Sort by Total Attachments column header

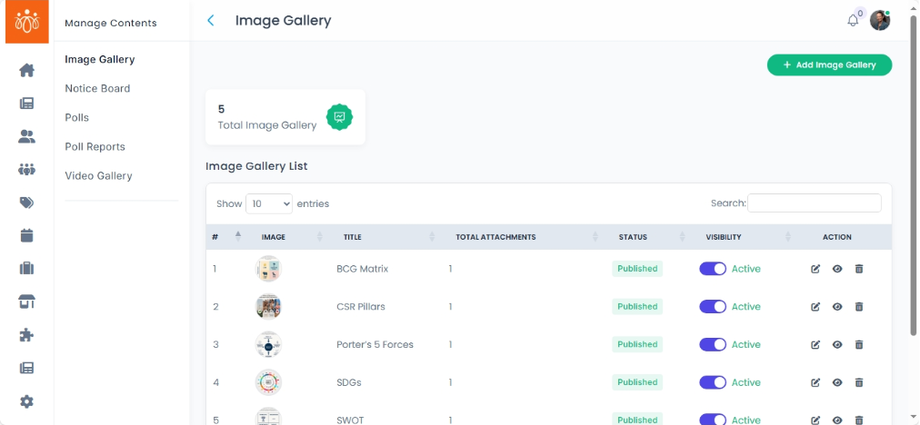pos(496,237)
